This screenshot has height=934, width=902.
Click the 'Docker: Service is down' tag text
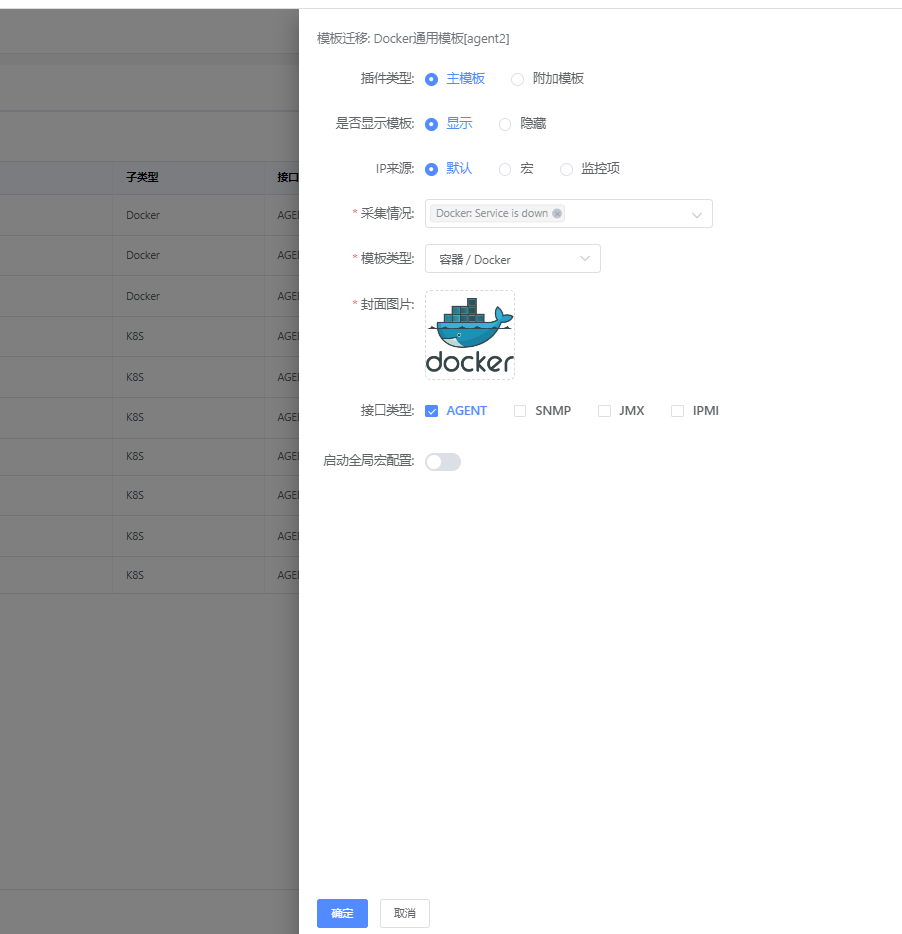(492, 213)
